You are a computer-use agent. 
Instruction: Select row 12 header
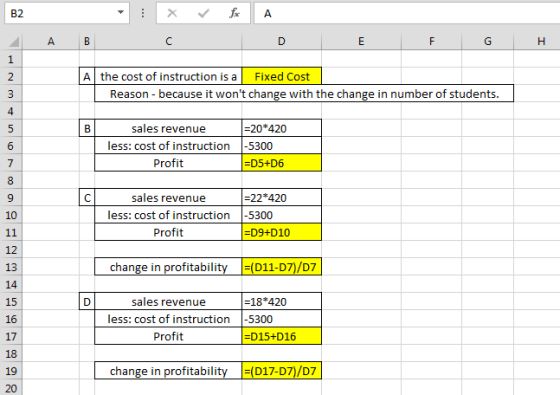click(x=11, y=250)
